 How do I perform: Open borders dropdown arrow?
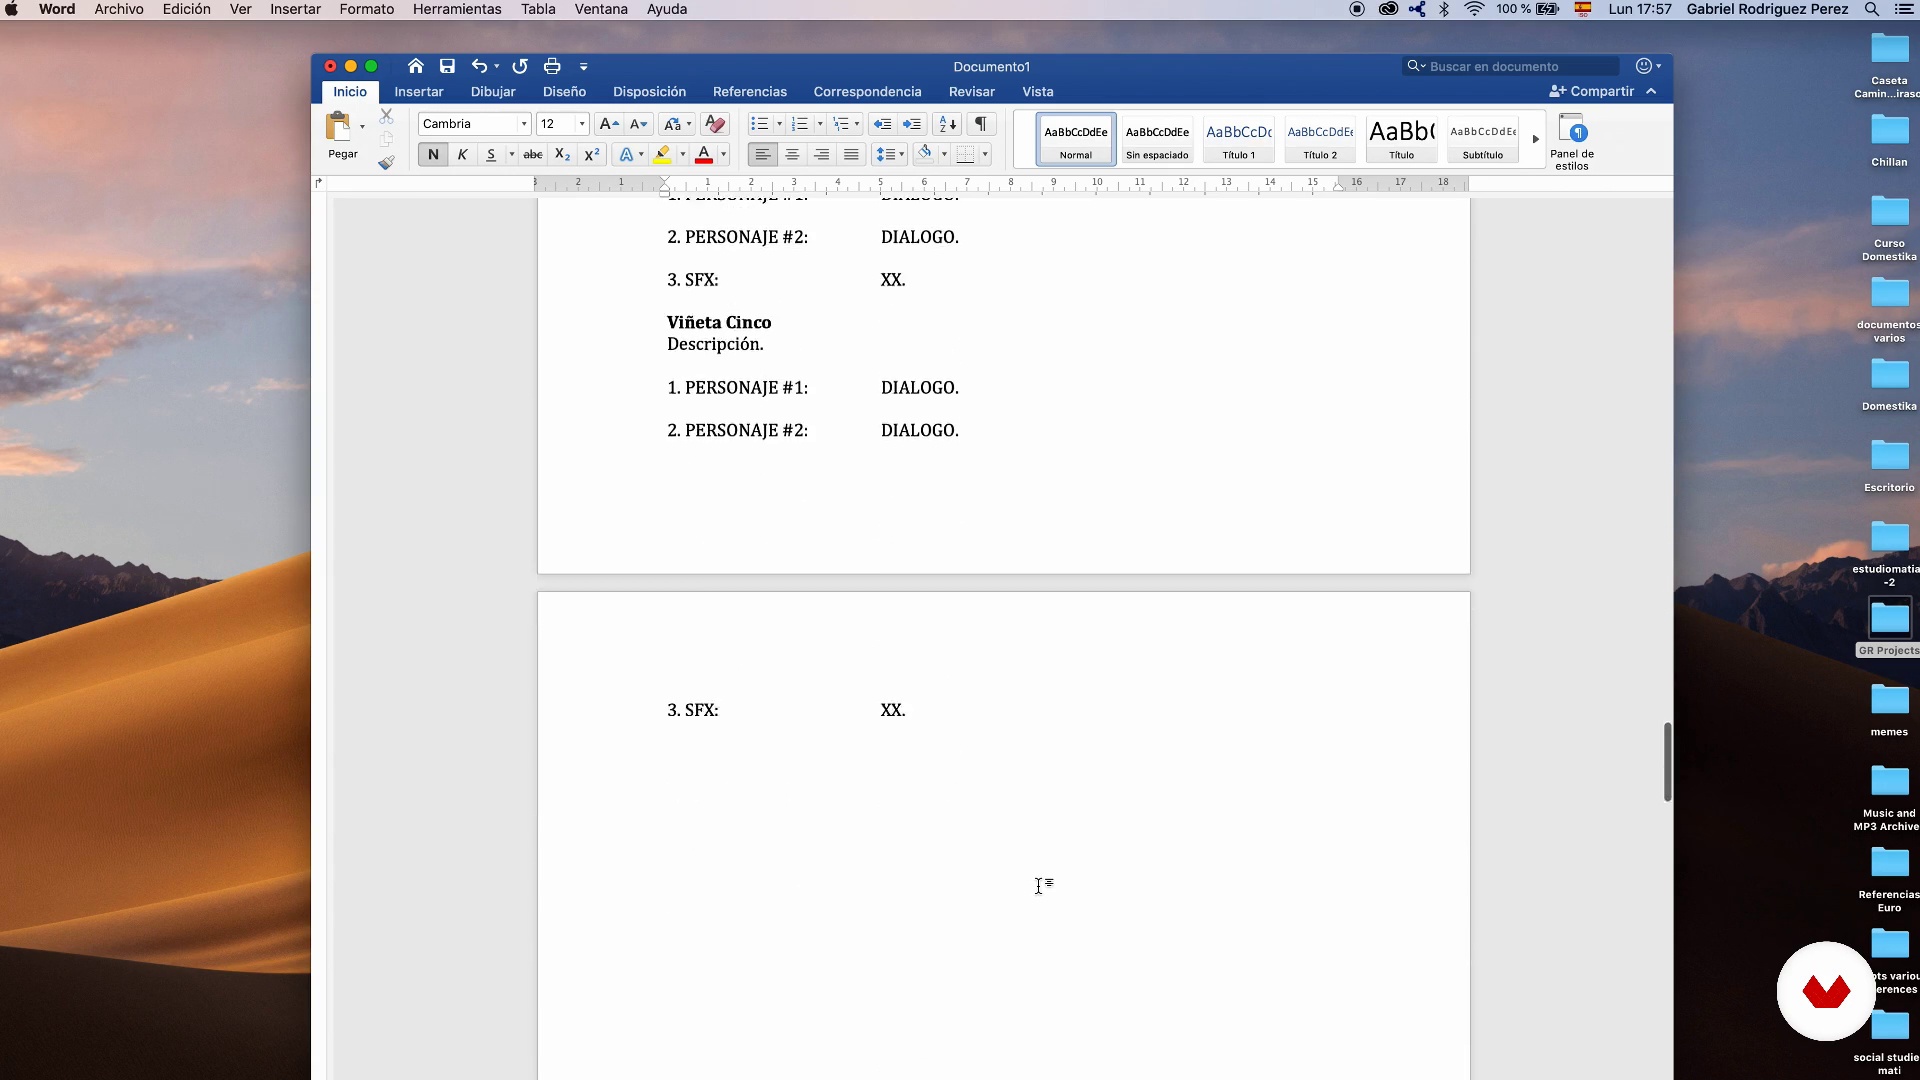click(x=985, y=154)
